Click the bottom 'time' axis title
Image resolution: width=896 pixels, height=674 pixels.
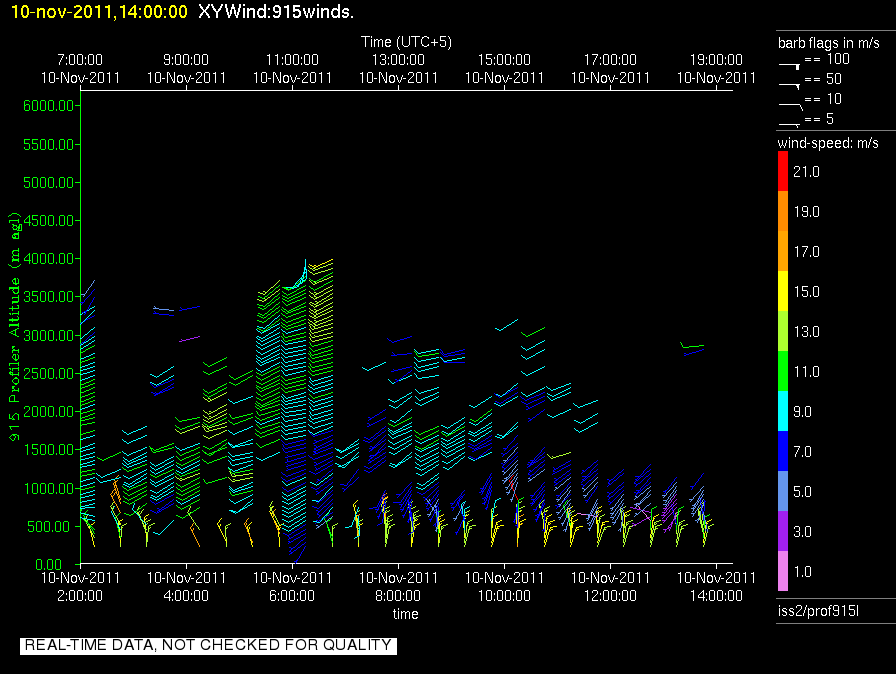tap(405, 614)
